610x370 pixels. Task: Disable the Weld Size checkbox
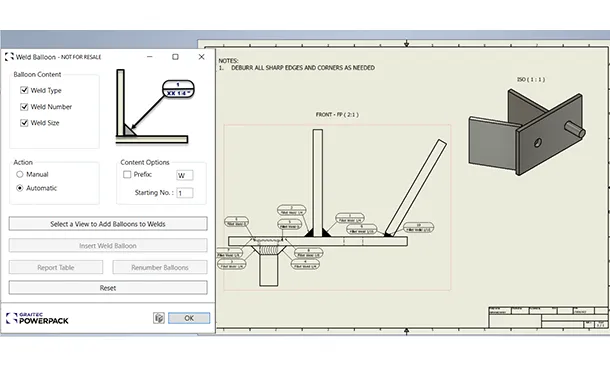(x=24, y=123)
